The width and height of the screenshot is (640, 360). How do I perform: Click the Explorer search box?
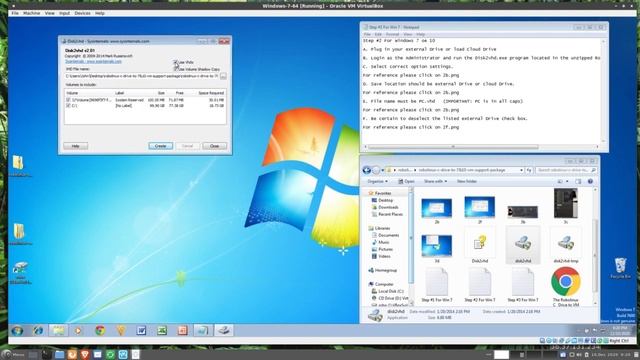(566, 170)
